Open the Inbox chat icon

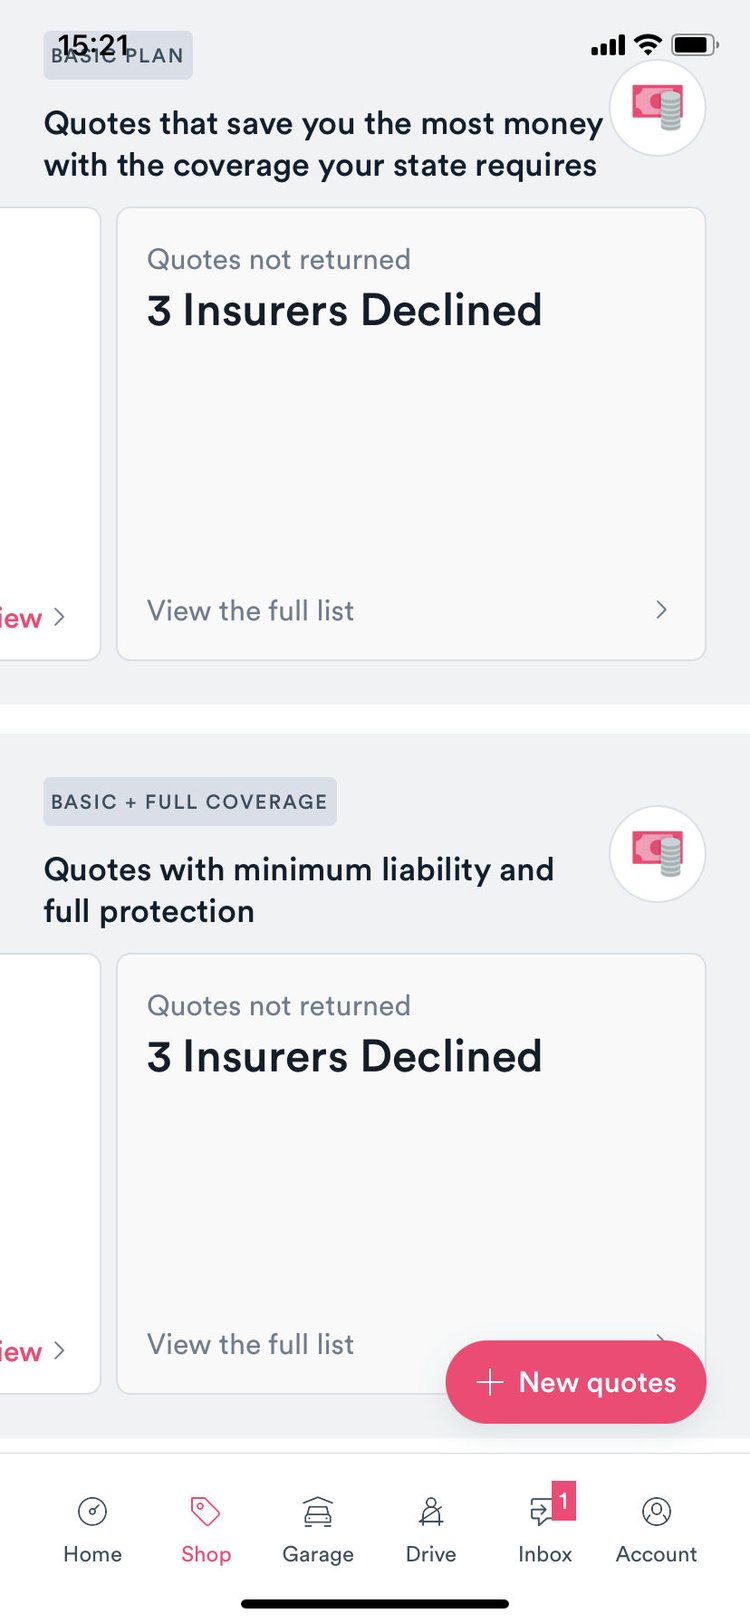541,1513
